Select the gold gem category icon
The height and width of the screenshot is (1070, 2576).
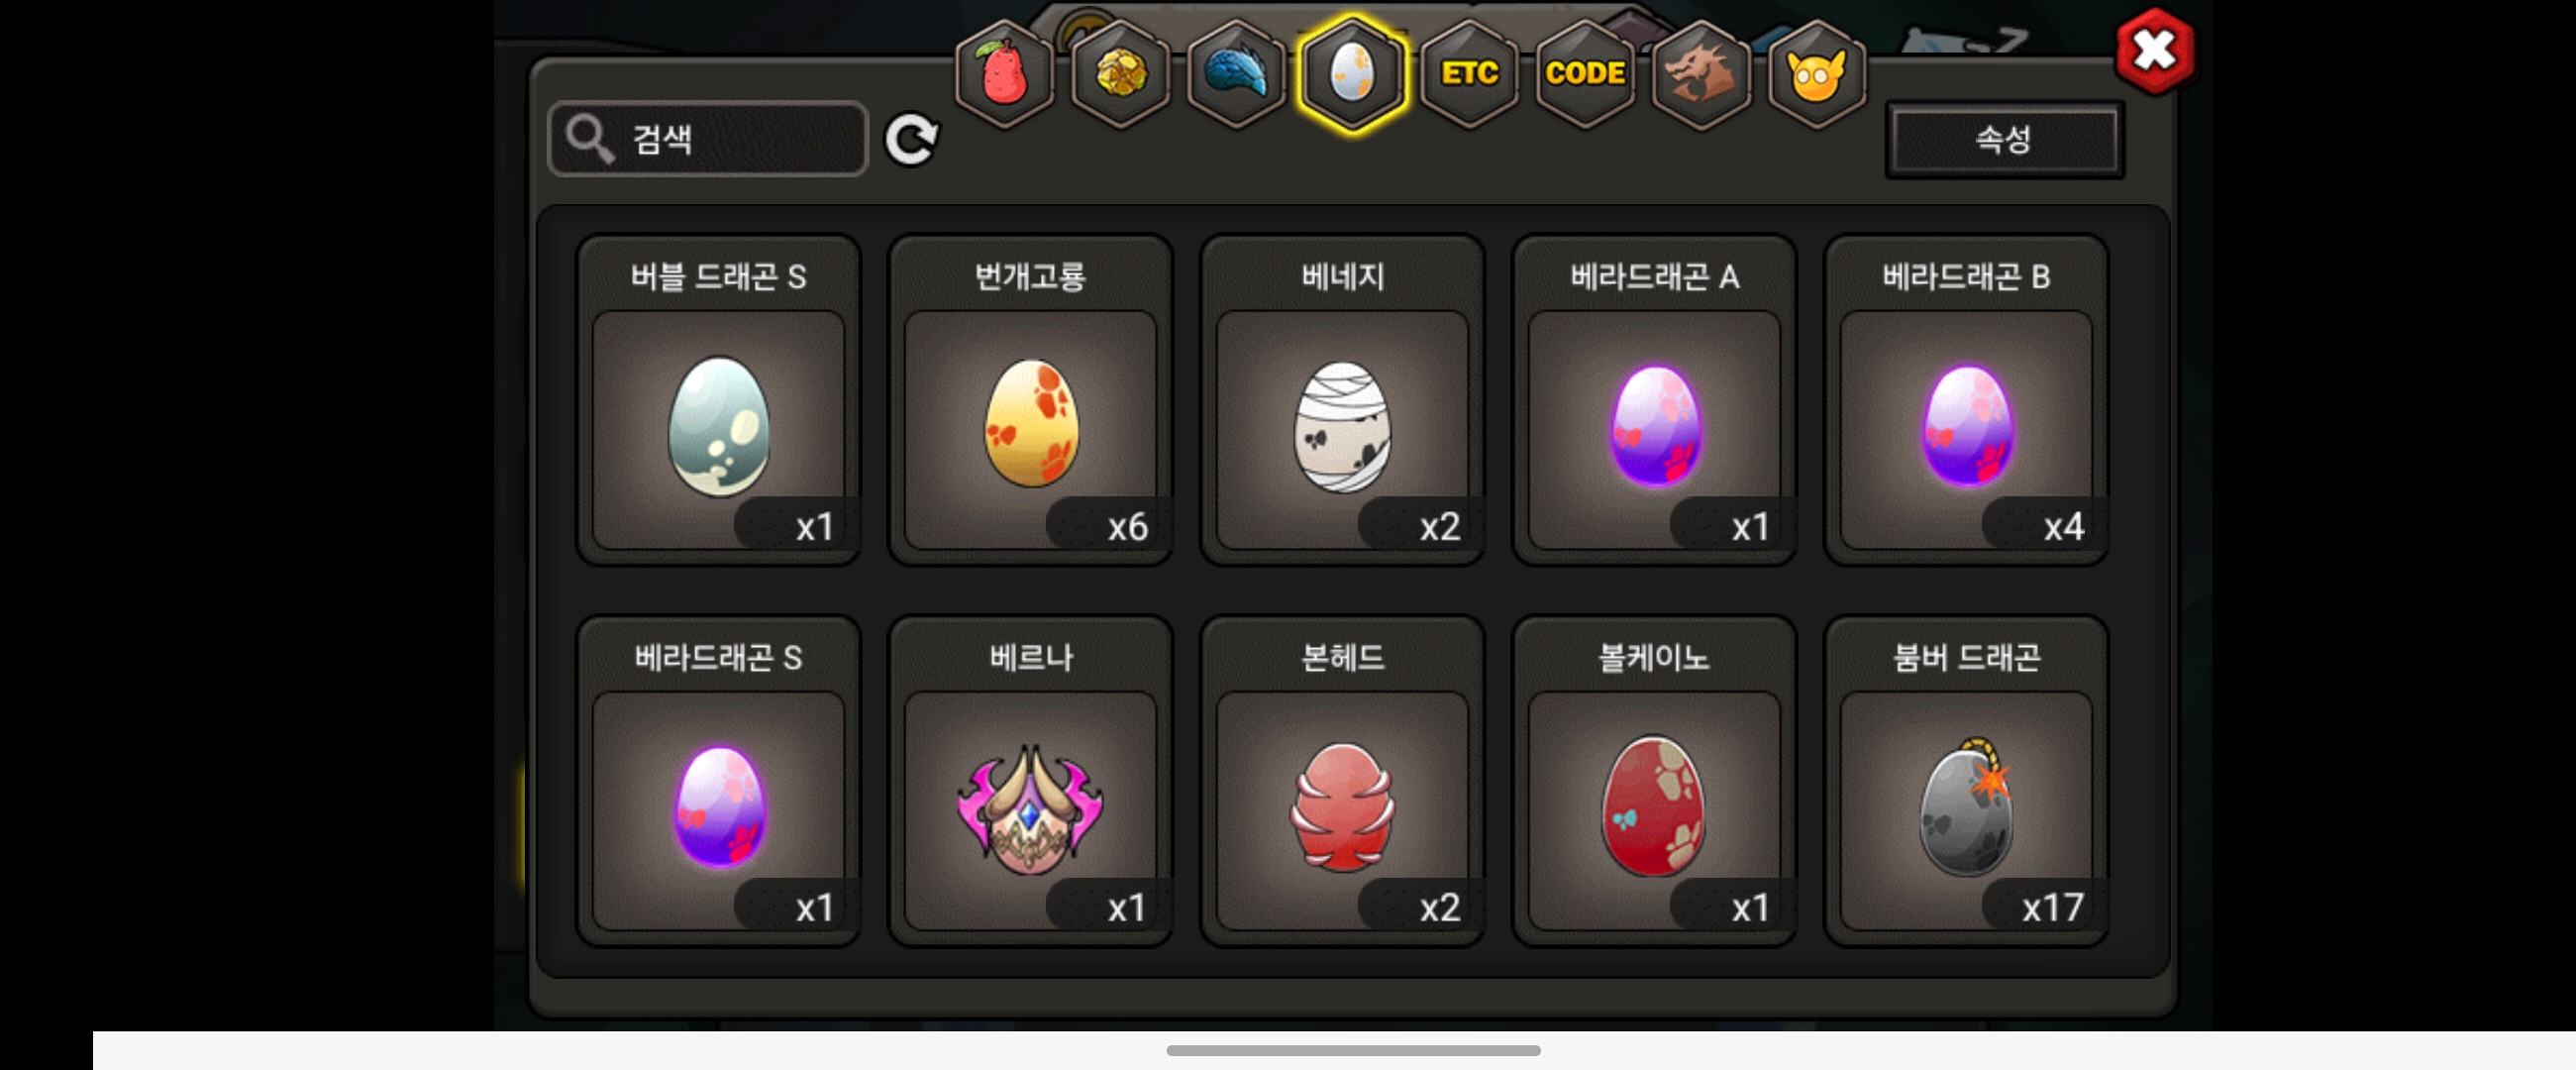(x=1120, y=74)
